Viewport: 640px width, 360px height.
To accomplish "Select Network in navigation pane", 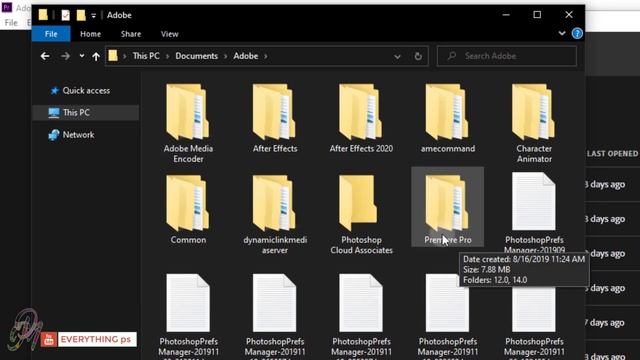I will [x=71, y=135].
